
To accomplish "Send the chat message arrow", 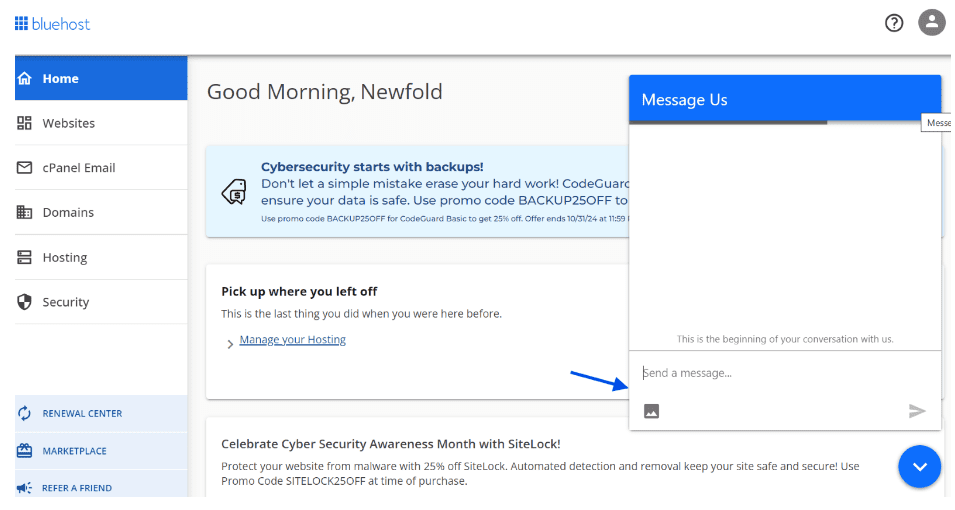I will pos(917,411).
